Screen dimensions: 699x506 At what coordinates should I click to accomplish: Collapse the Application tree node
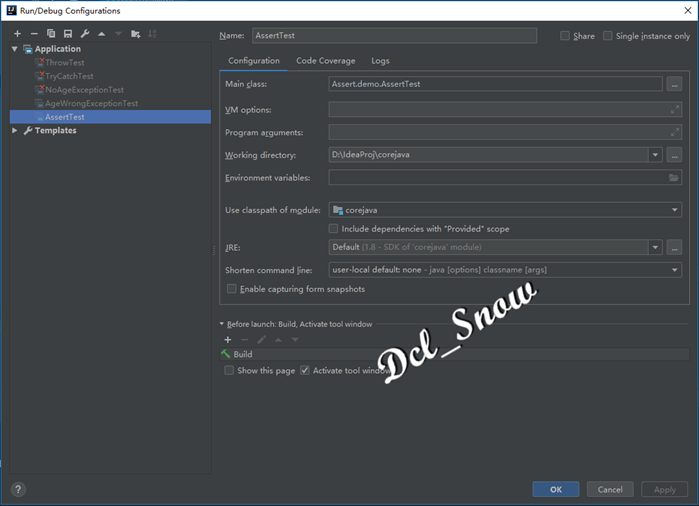coord(15,49)
